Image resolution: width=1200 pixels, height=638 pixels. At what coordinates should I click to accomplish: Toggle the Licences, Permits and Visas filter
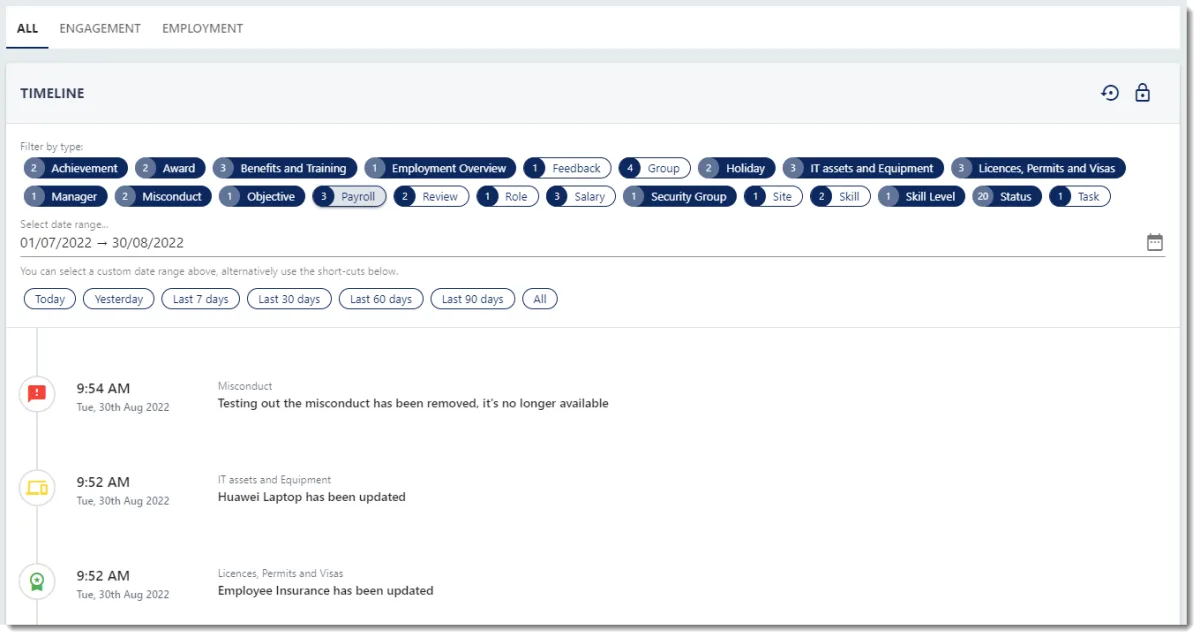click(1038, 168)
